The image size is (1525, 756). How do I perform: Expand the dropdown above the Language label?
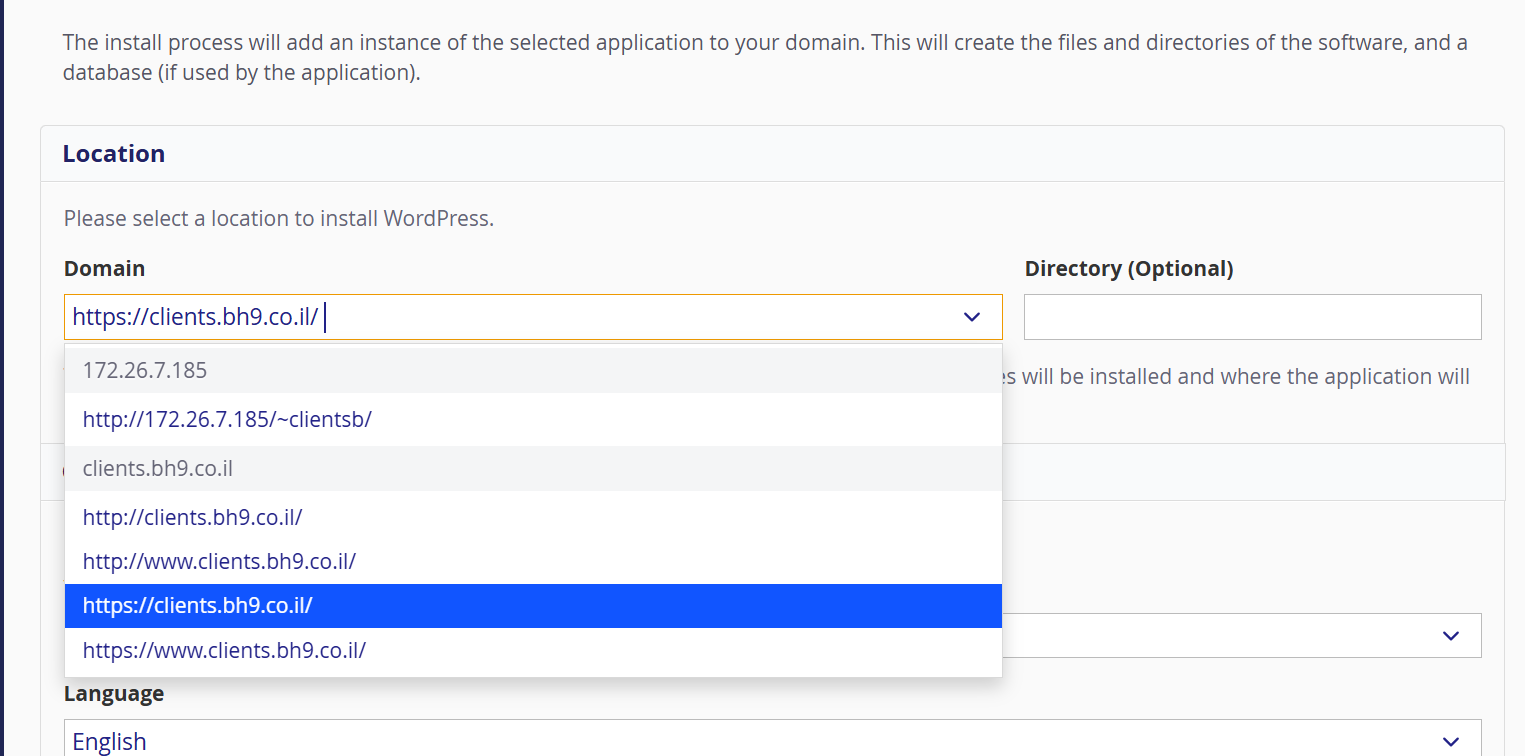1450,636
